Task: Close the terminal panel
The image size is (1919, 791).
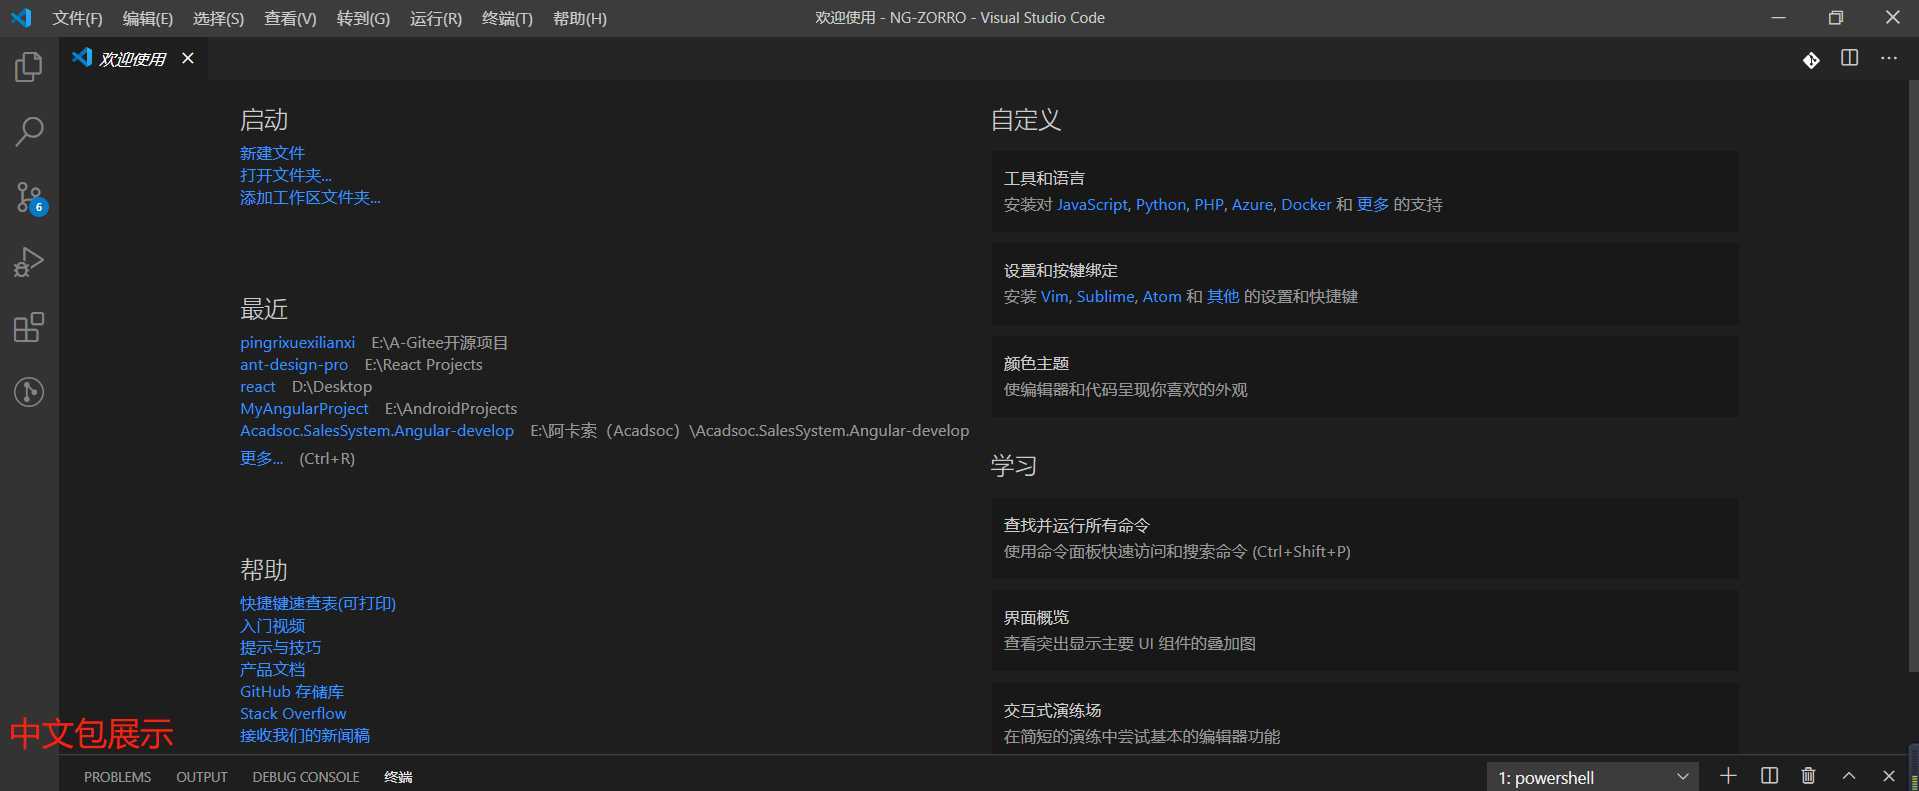Action: 1889,776
